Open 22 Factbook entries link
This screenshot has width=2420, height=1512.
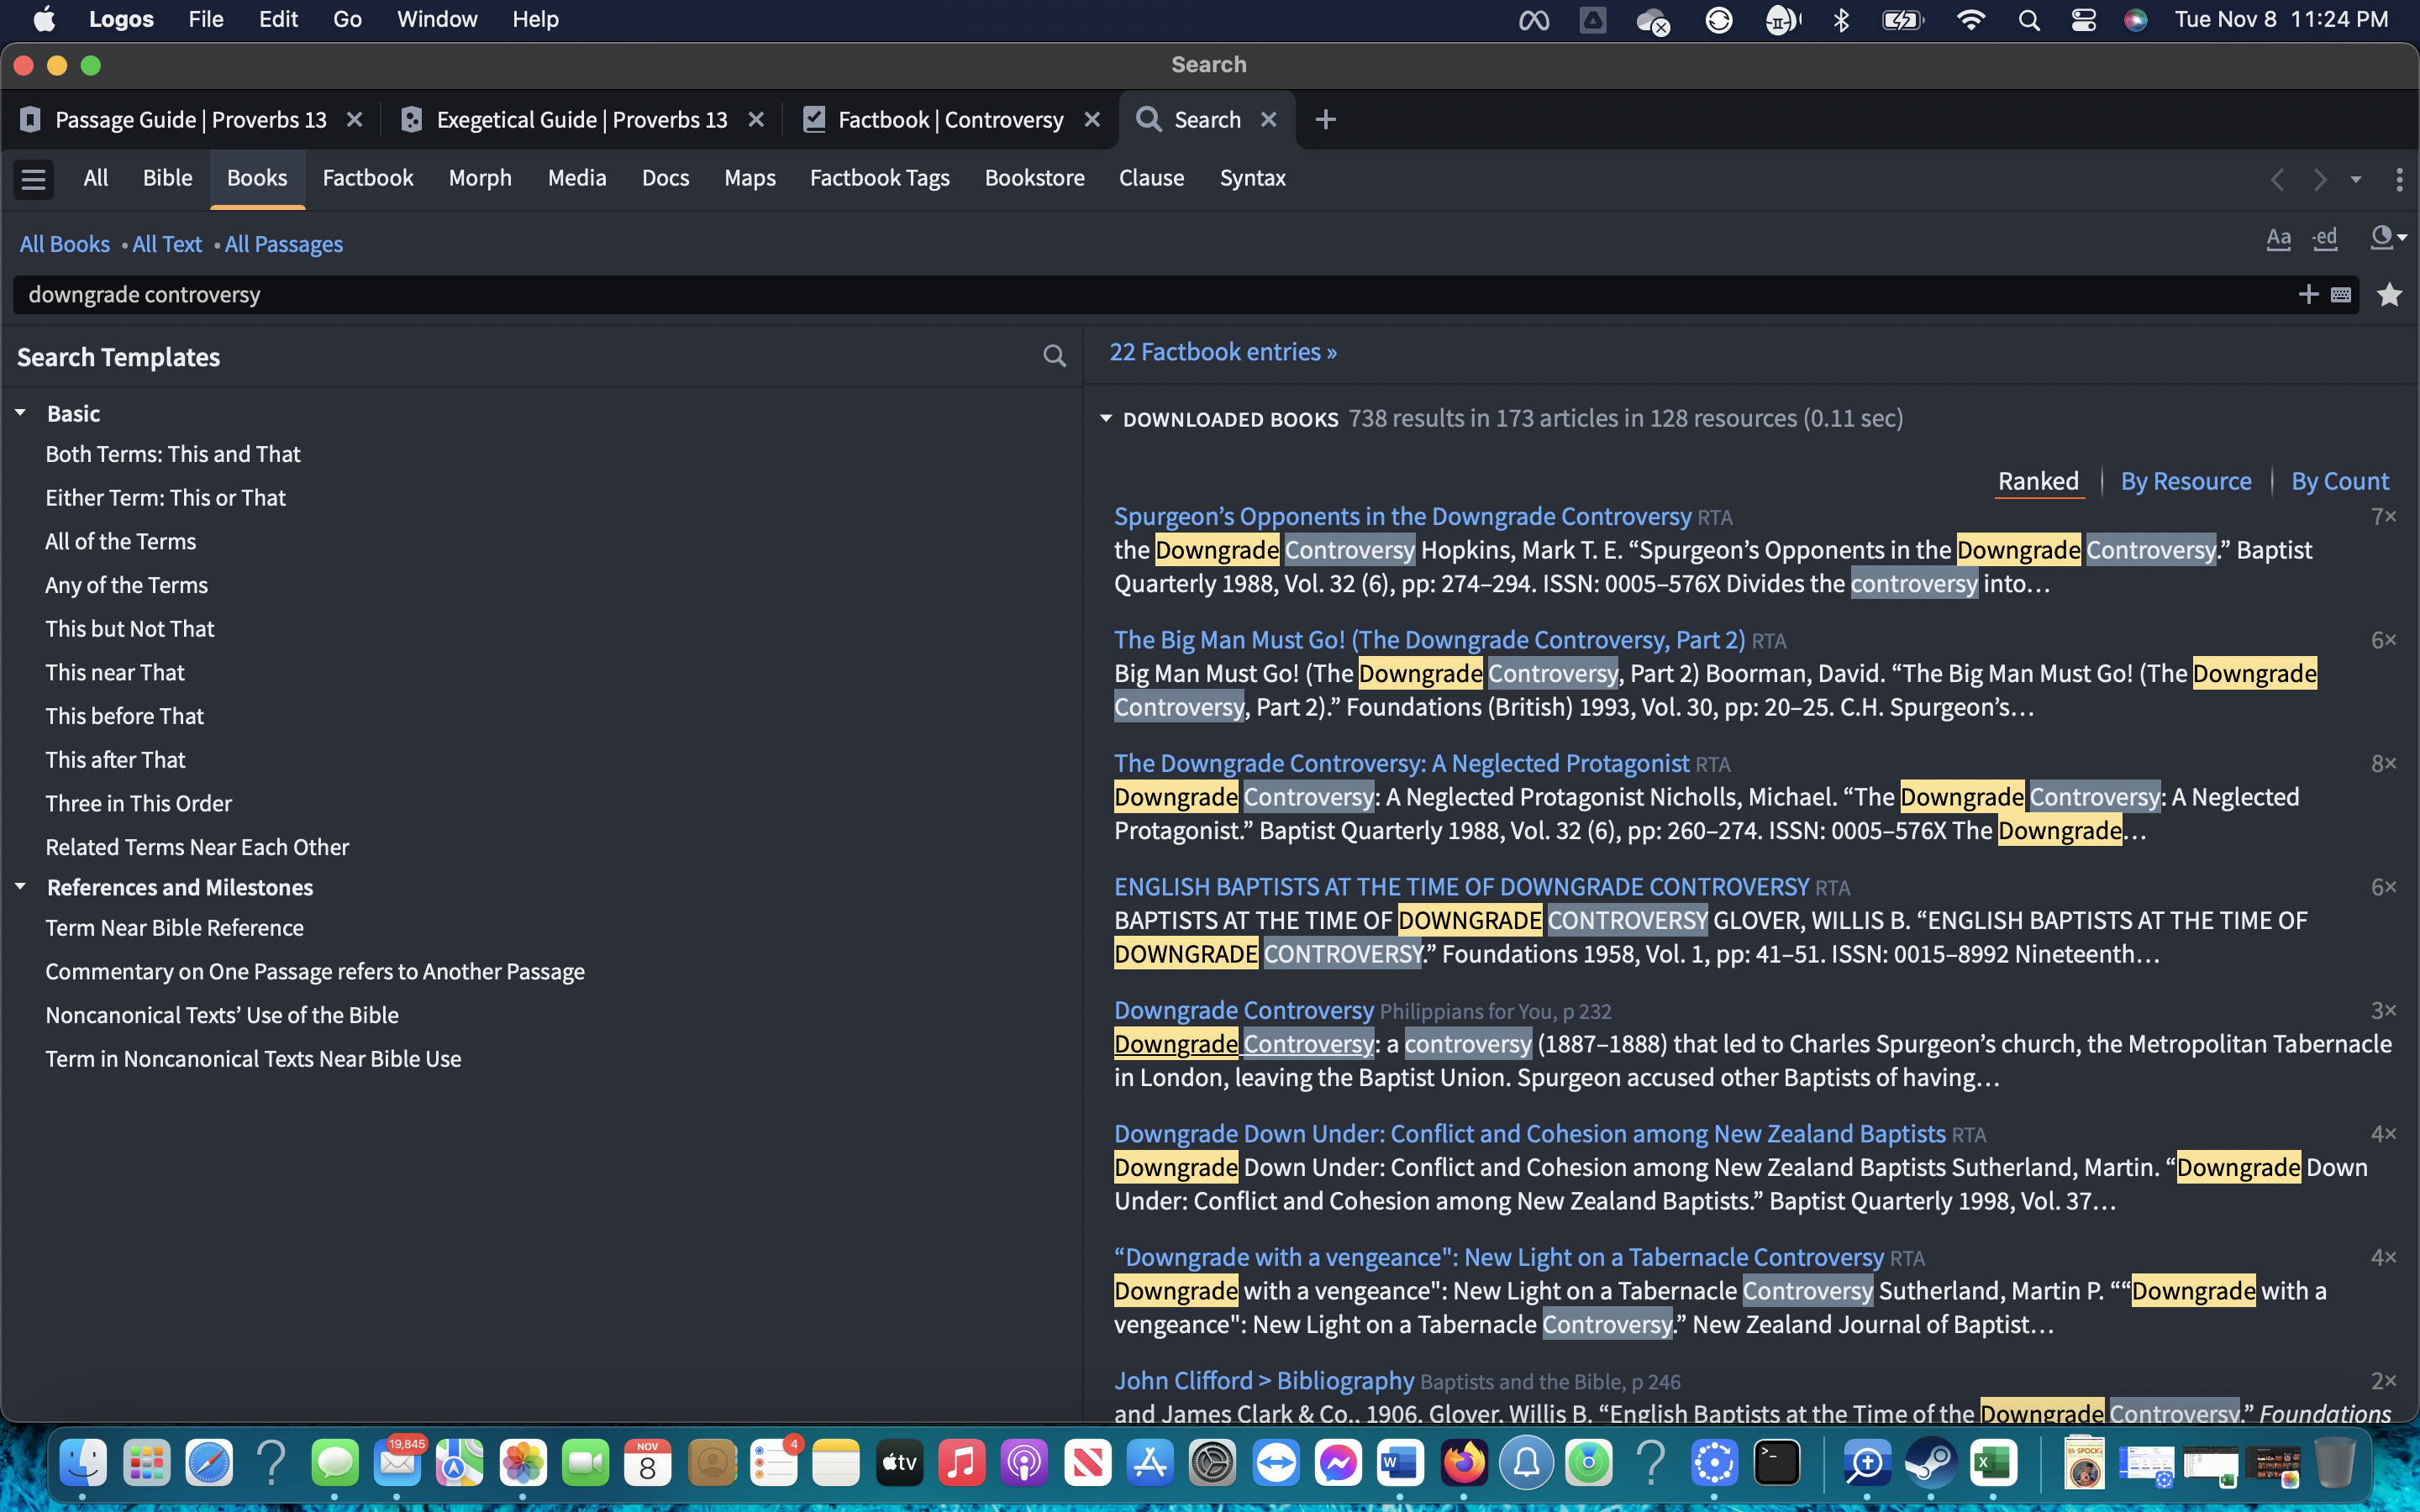pos(1222,352)
